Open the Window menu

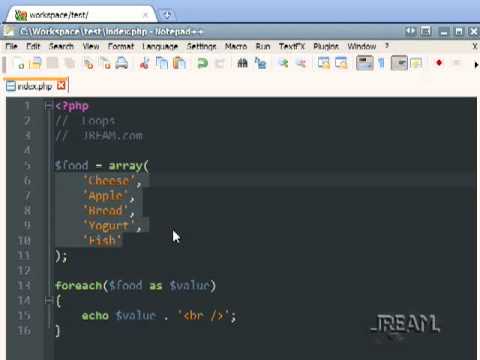click(x=362, y=46)
